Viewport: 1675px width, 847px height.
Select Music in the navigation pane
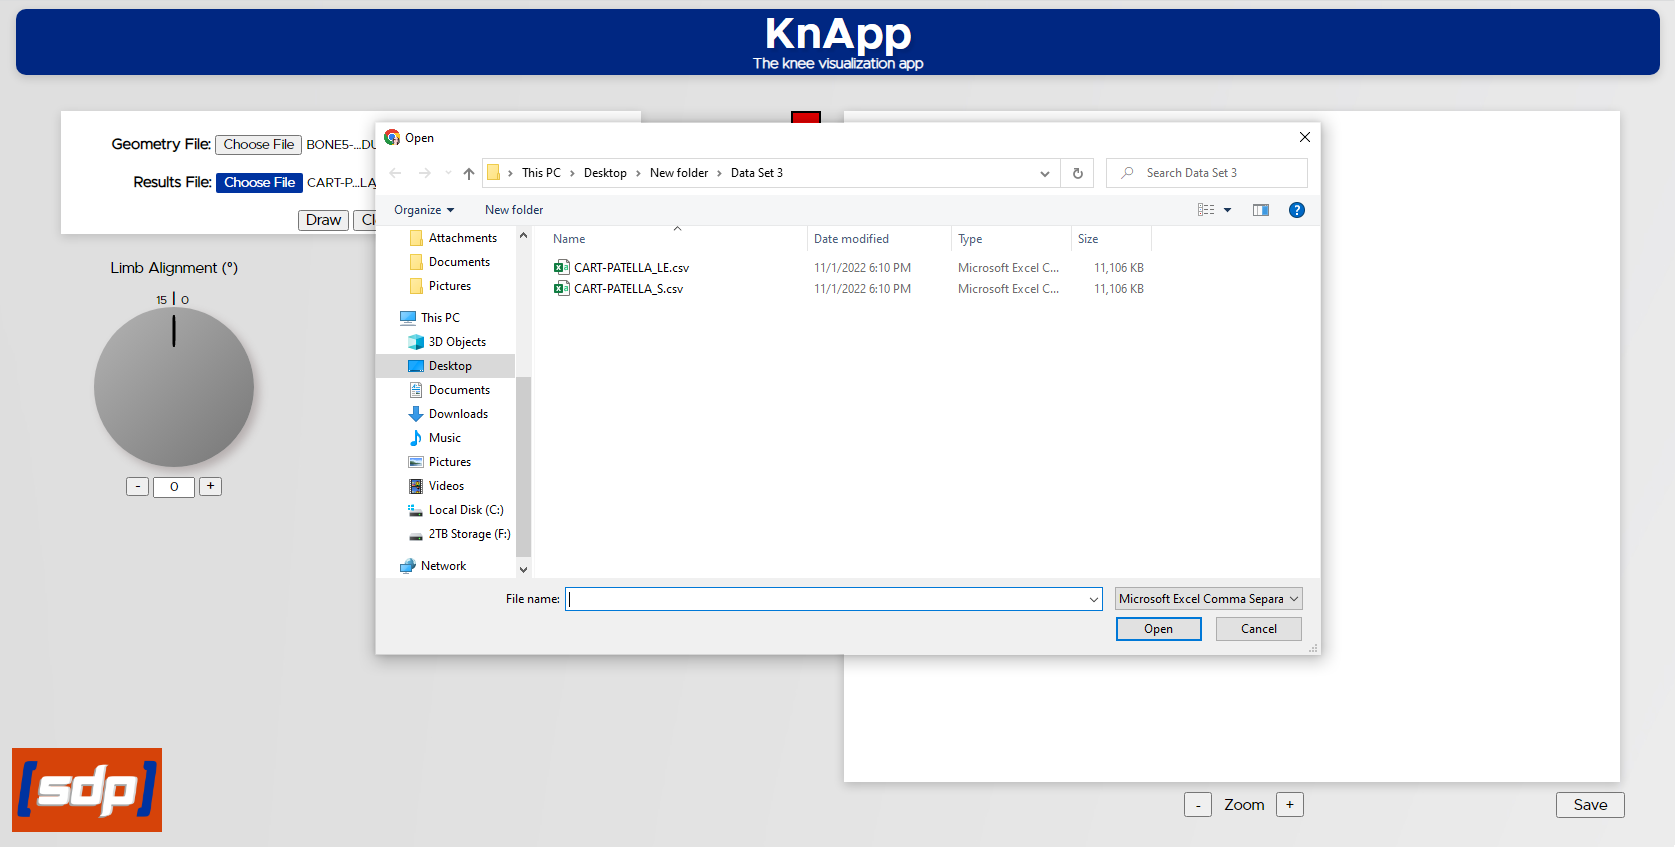click(435, 438)
